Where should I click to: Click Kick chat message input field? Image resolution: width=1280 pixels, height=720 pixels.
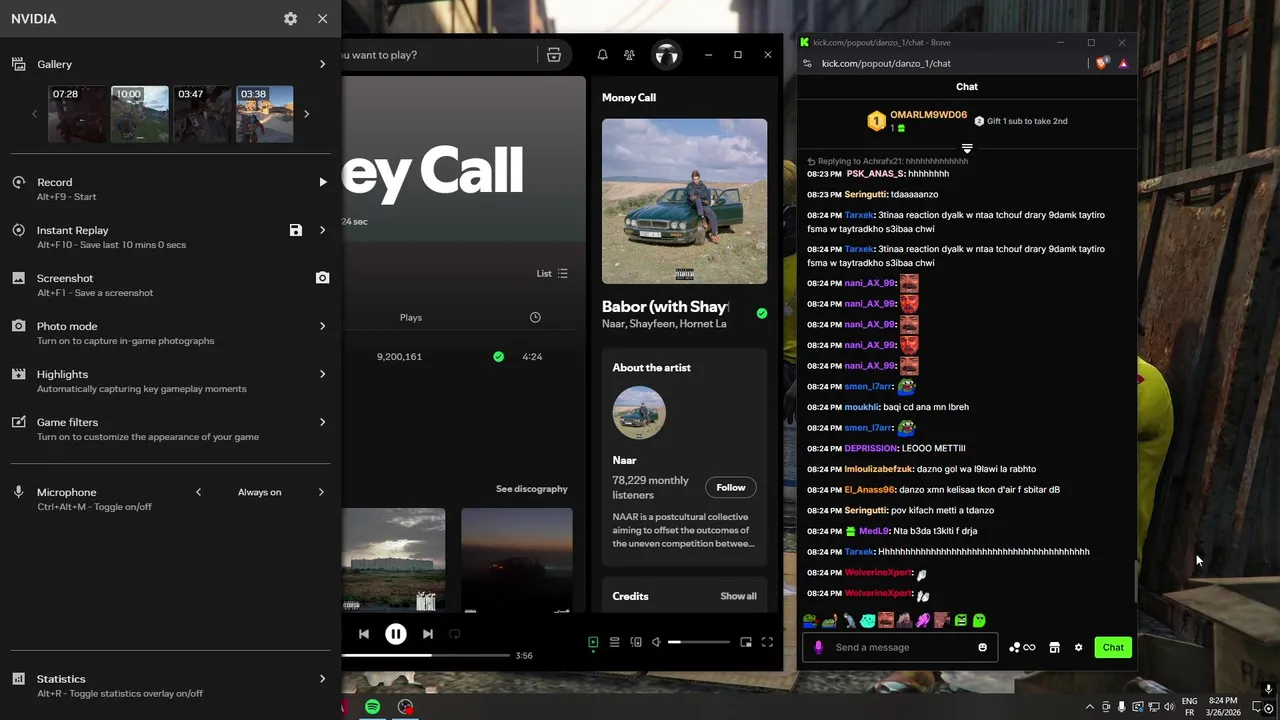(902, 647)
